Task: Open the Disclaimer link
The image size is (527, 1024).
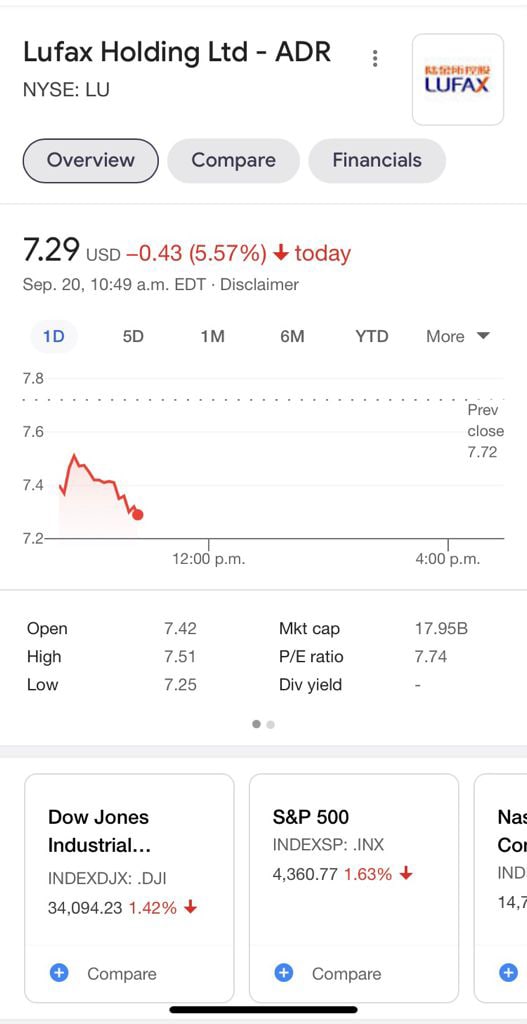Action: pyautogui.click(x=260, y=285)
